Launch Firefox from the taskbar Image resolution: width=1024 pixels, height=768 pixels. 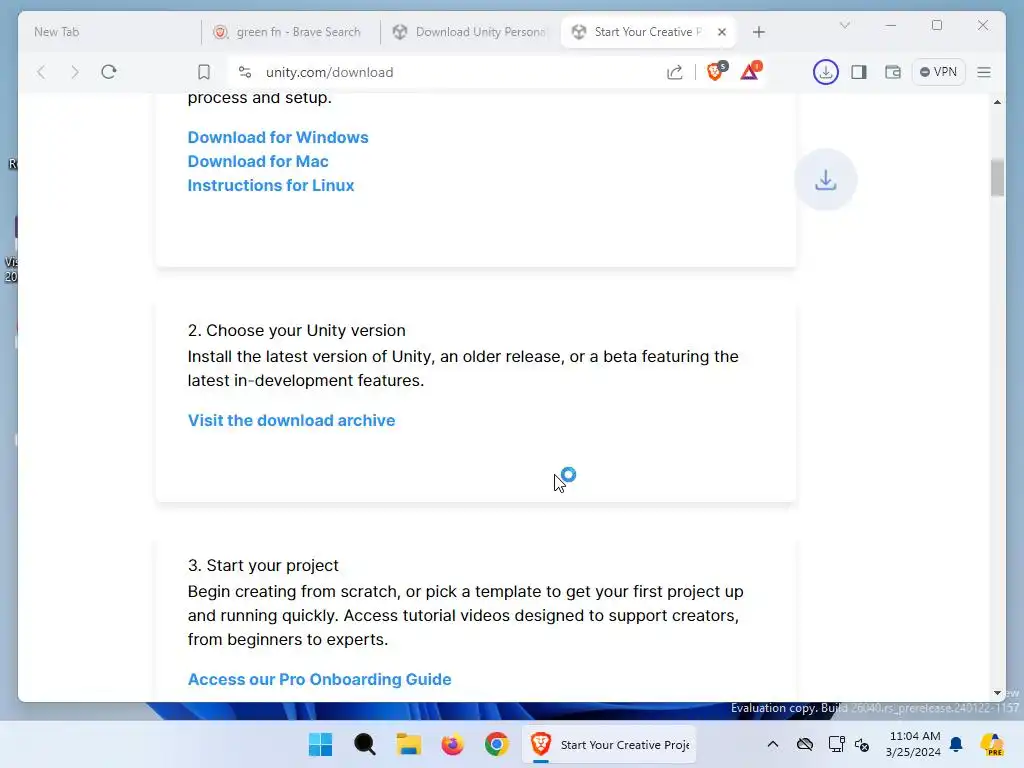(x=453, y=744)
